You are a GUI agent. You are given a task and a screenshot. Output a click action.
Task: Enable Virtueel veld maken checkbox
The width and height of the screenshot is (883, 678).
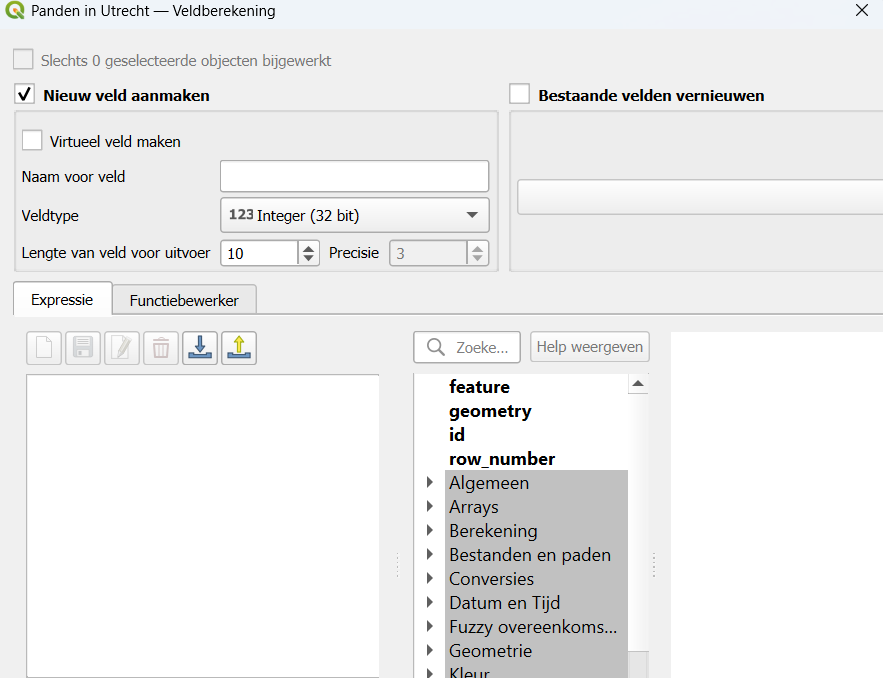(32, 140)
